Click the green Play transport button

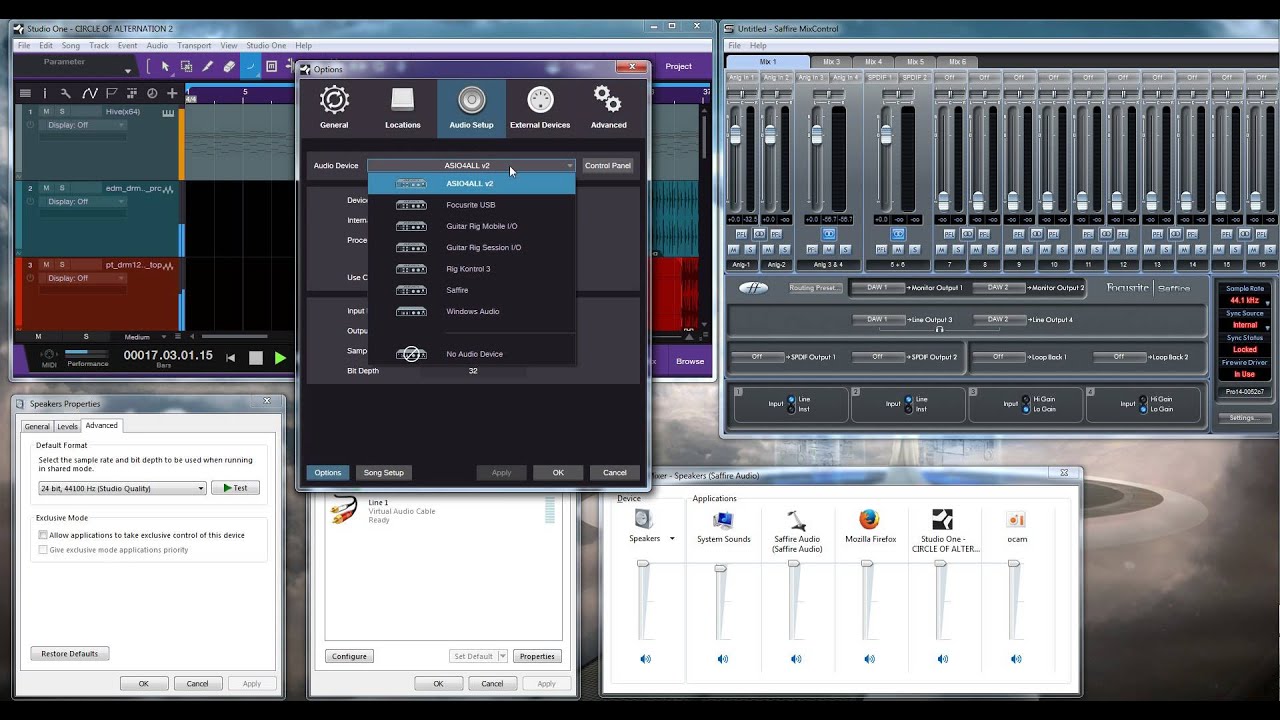pyautogui.click(x=280, y=357)
